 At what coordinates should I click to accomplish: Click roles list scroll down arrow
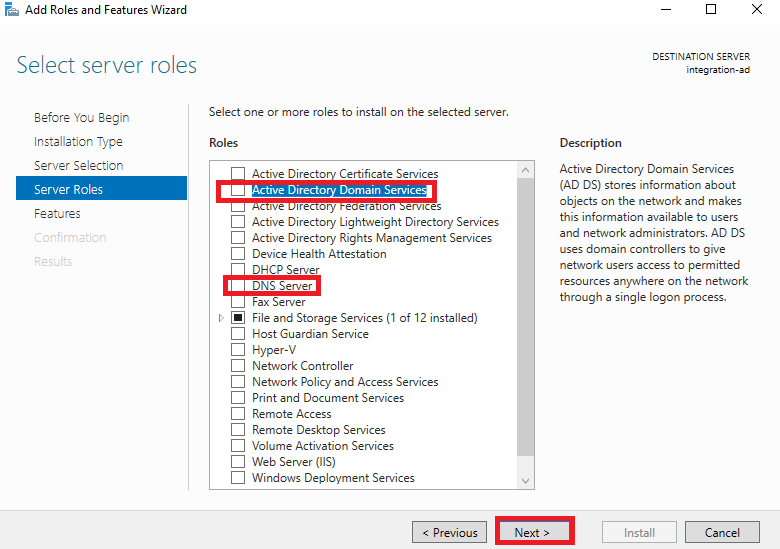click(x=525, y=481)
